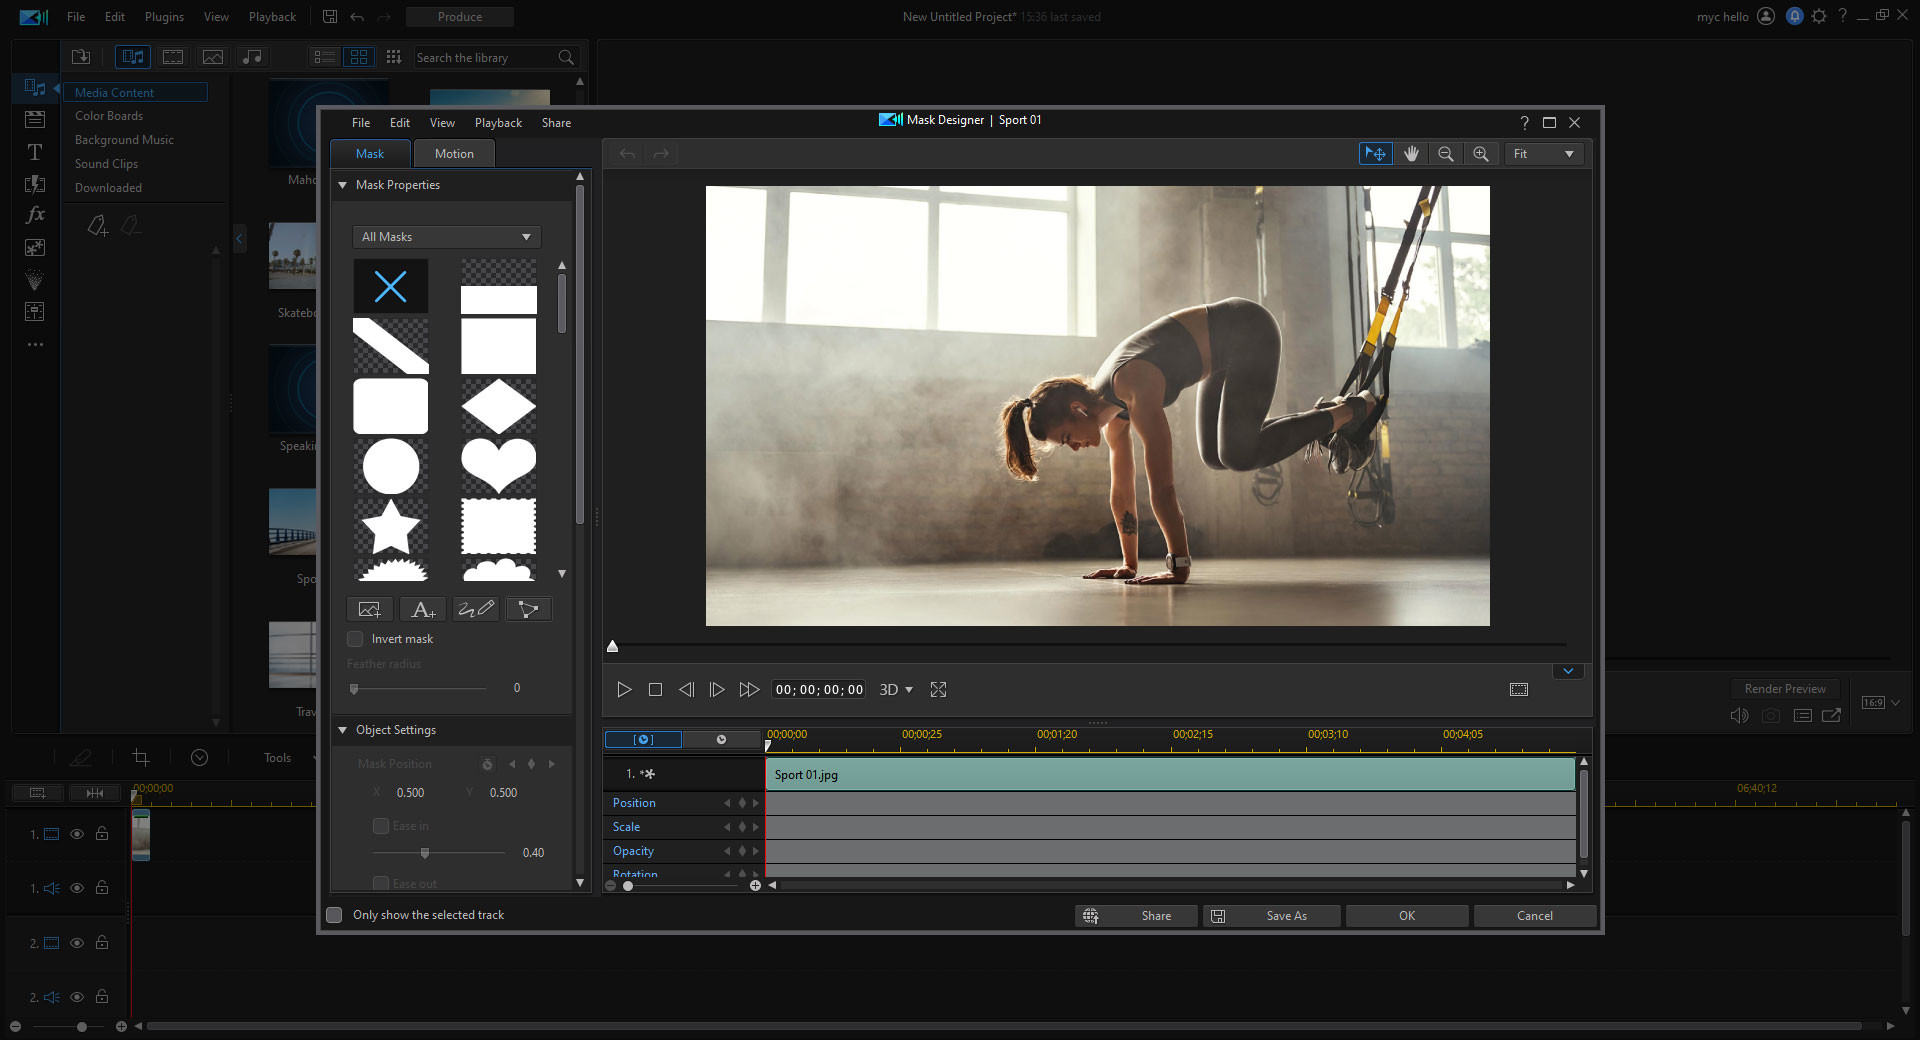This screenshot has height=1040, width=1920.
Task: Click the Feather radius slider handle
Action: pyautogui.click(x=354, y=688)
